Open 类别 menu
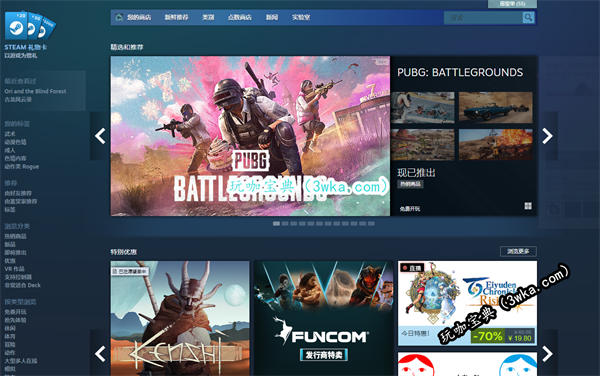600x376 pixels. click(x=208, y=17)
